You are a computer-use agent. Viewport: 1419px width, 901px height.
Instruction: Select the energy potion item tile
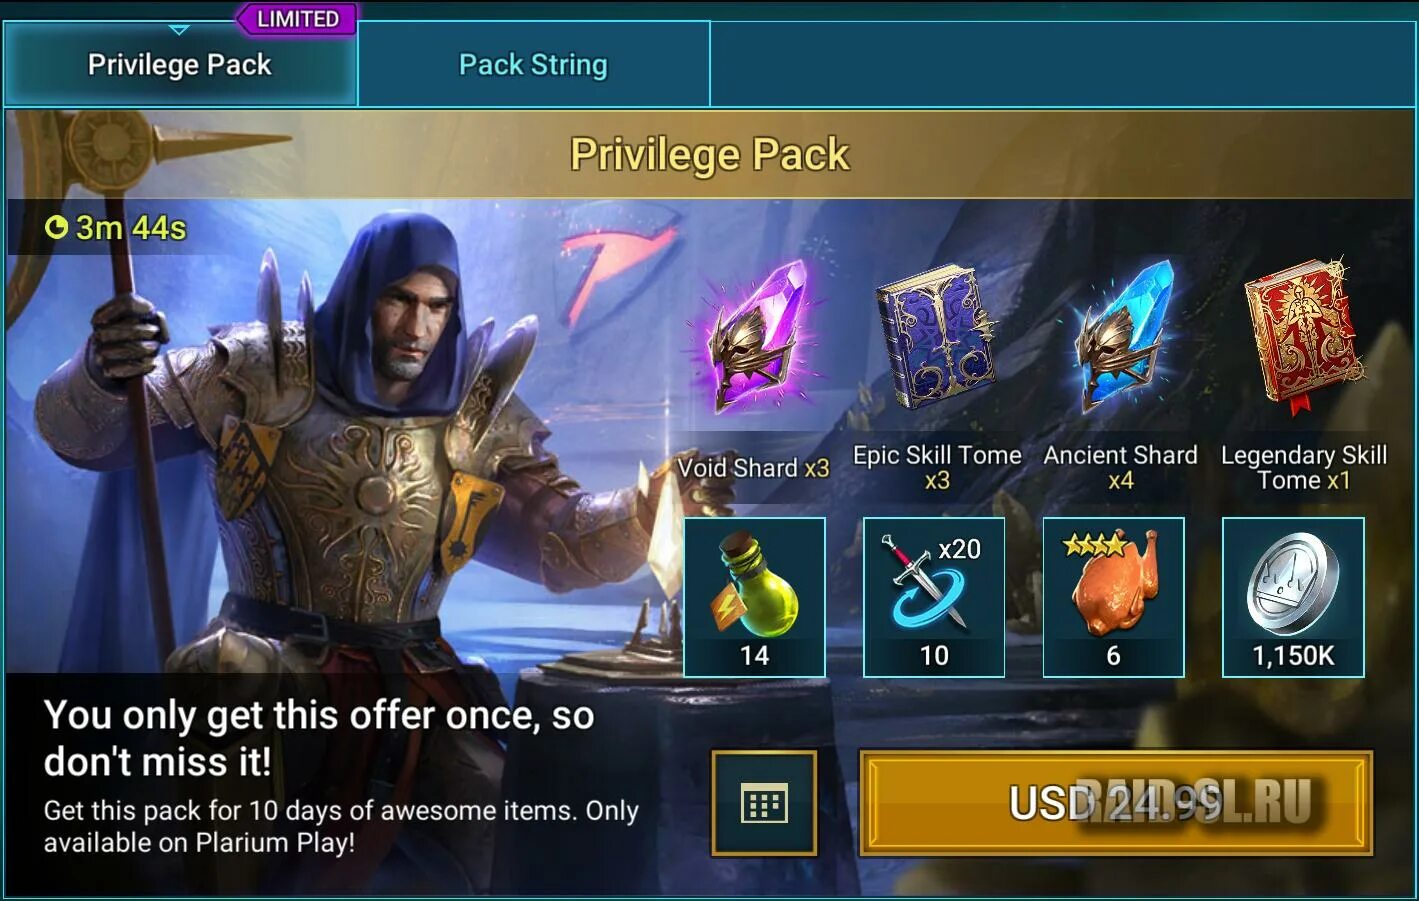[755, 597]
